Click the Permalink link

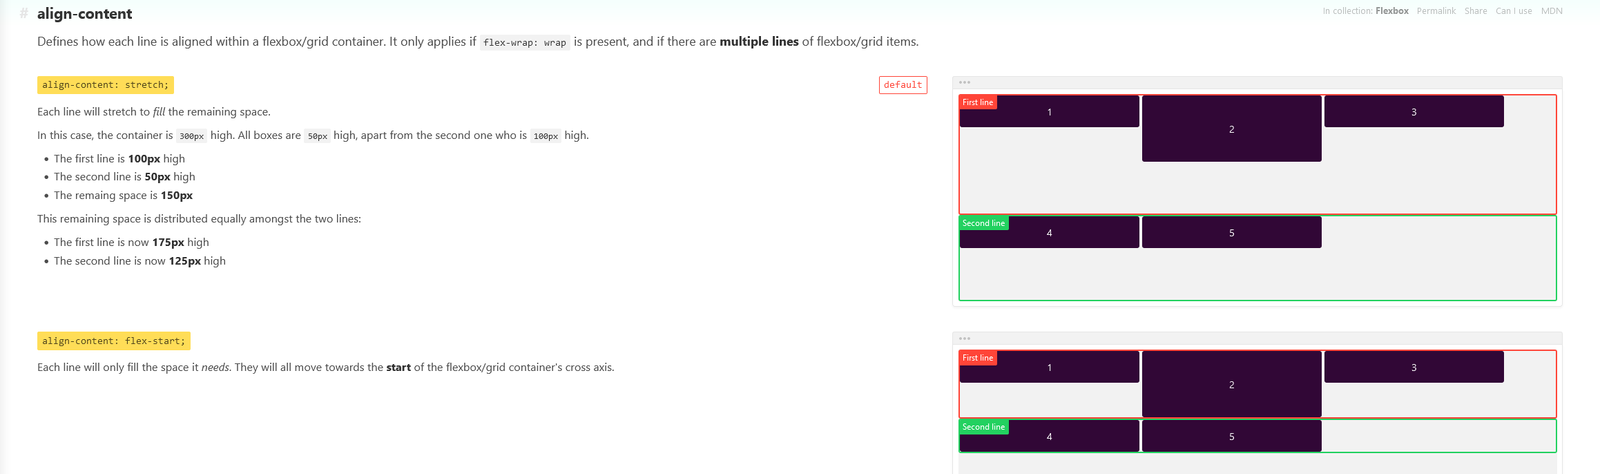[1436, 11]
